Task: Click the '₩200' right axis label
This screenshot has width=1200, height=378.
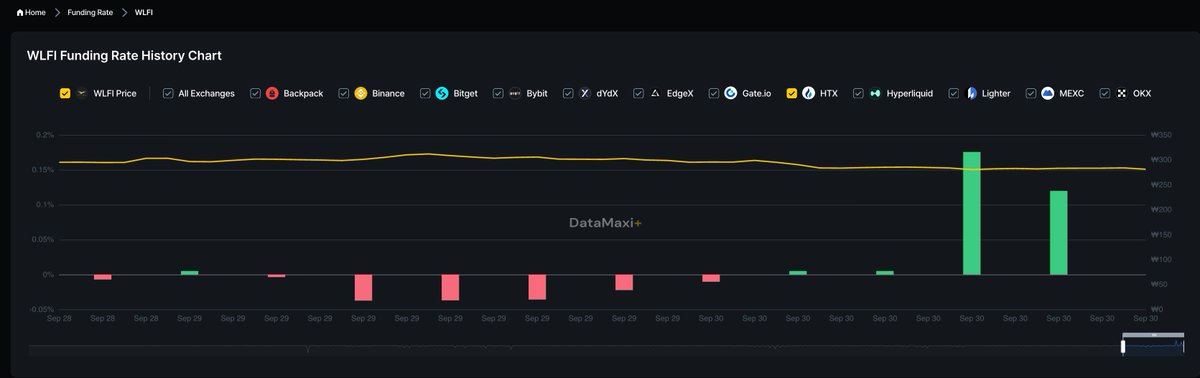Action: (1160, 210)
